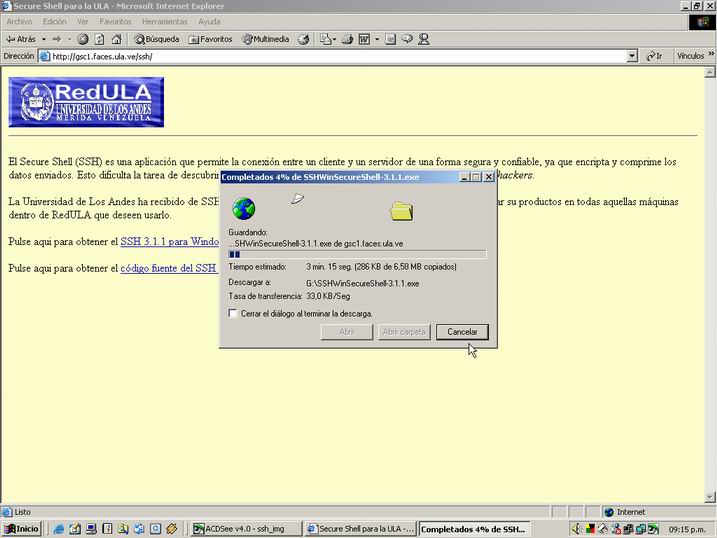Click the Abrir button in download dialog
Viewport: 717px width, 538px height.
click(347, 332)
